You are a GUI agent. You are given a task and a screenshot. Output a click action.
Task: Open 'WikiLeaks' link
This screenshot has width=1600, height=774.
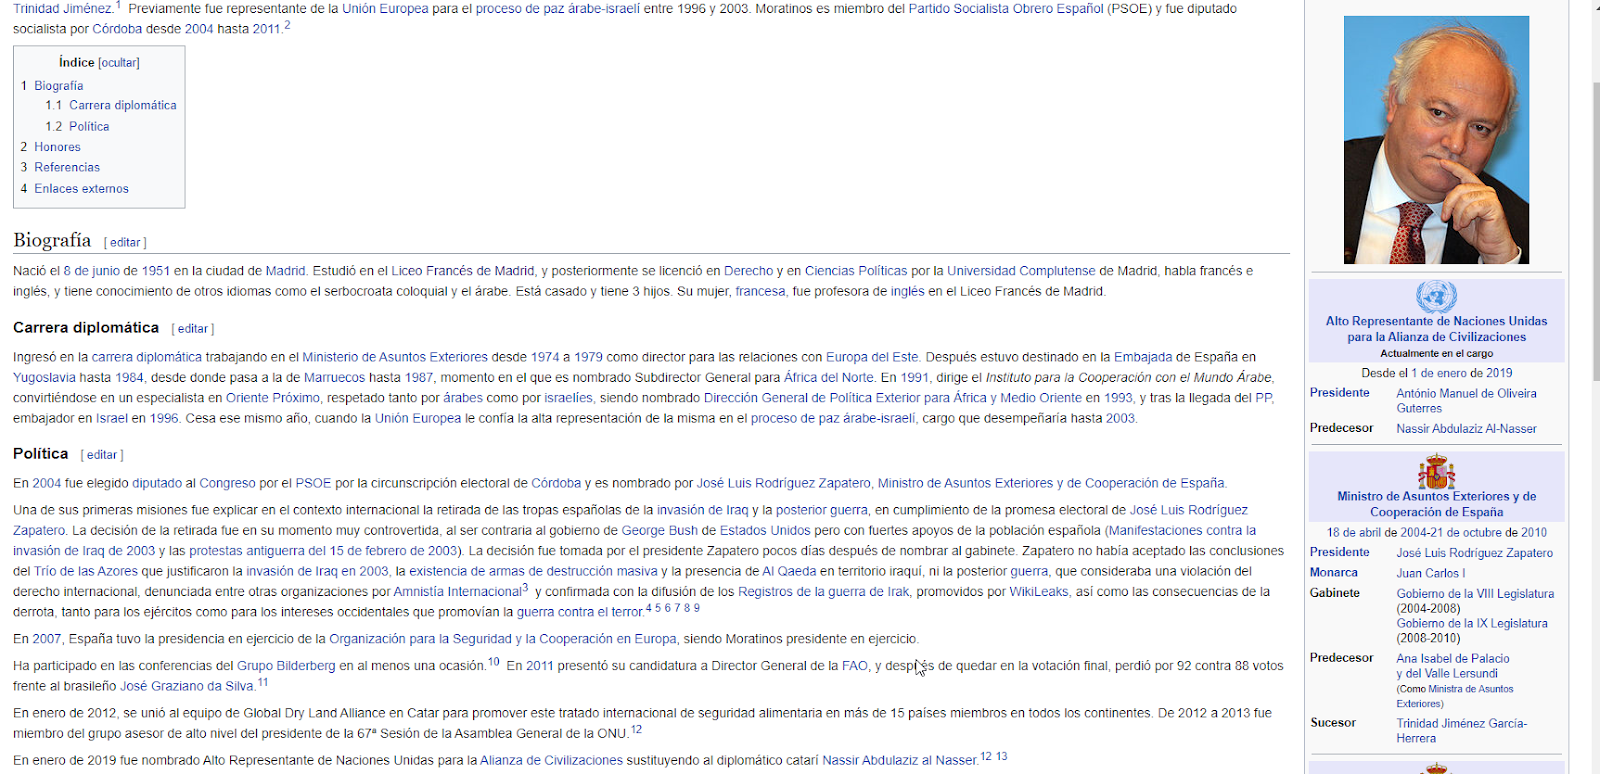coord(1039,592)
